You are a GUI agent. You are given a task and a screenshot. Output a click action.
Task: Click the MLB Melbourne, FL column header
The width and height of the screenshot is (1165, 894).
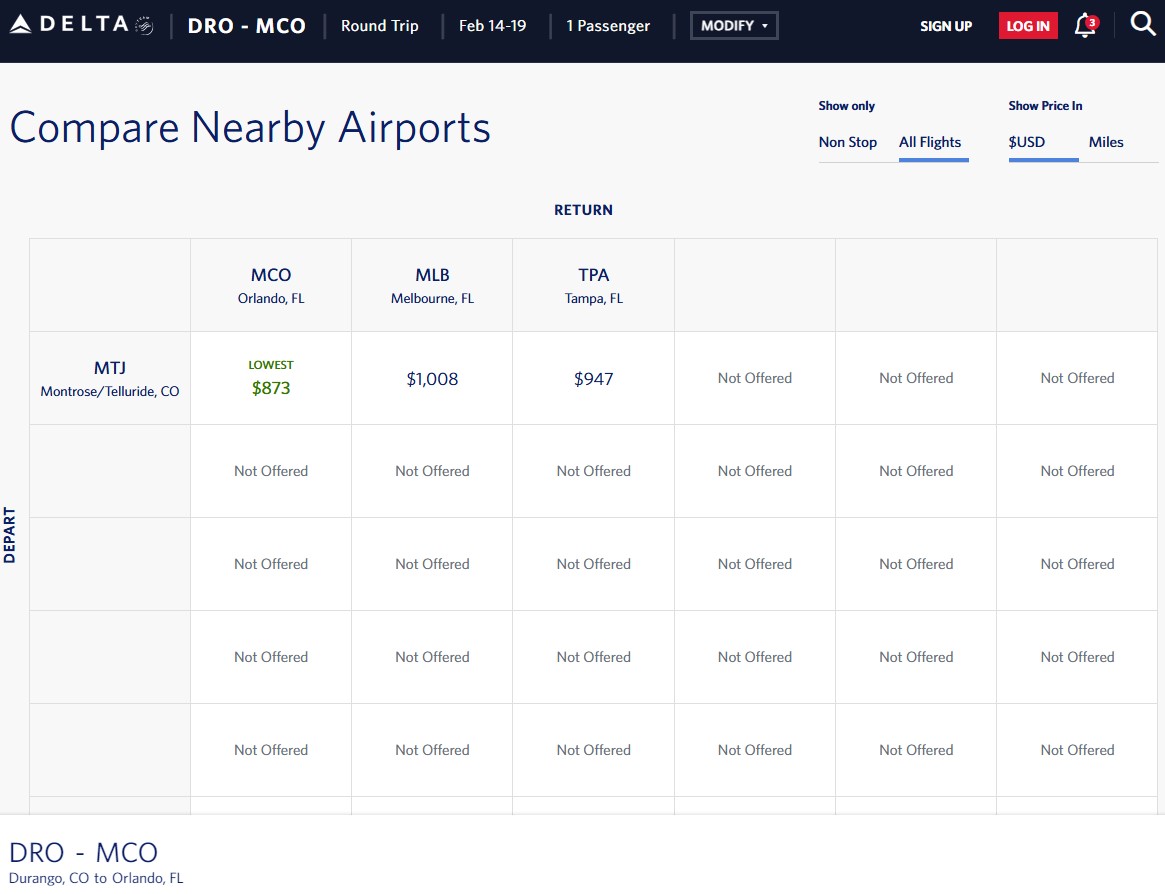pos(432,285)
